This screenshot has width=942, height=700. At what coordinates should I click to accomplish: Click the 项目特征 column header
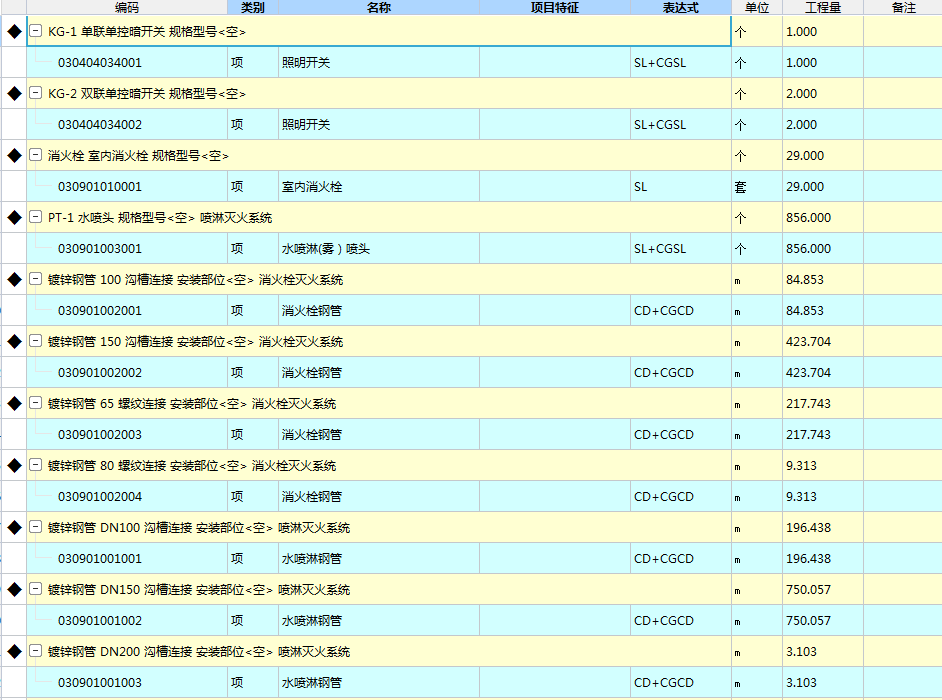[x=554, y=7]
